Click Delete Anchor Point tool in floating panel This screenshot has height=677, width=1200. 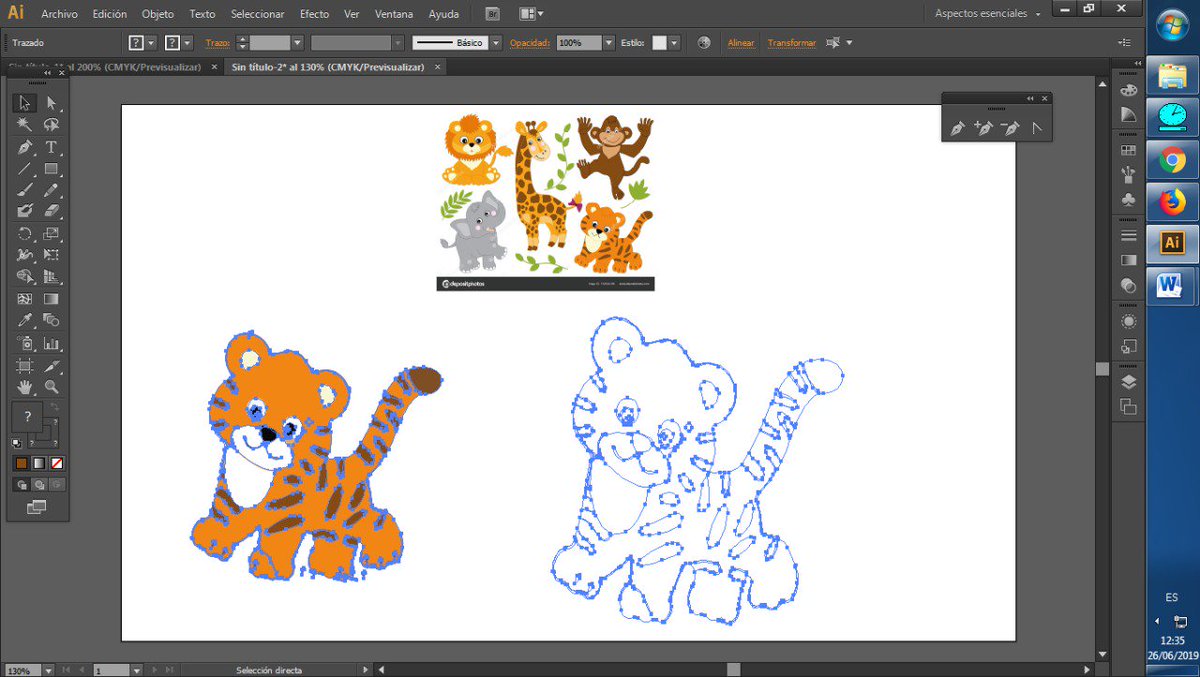pyautogui.click(x=1010, y=128)
